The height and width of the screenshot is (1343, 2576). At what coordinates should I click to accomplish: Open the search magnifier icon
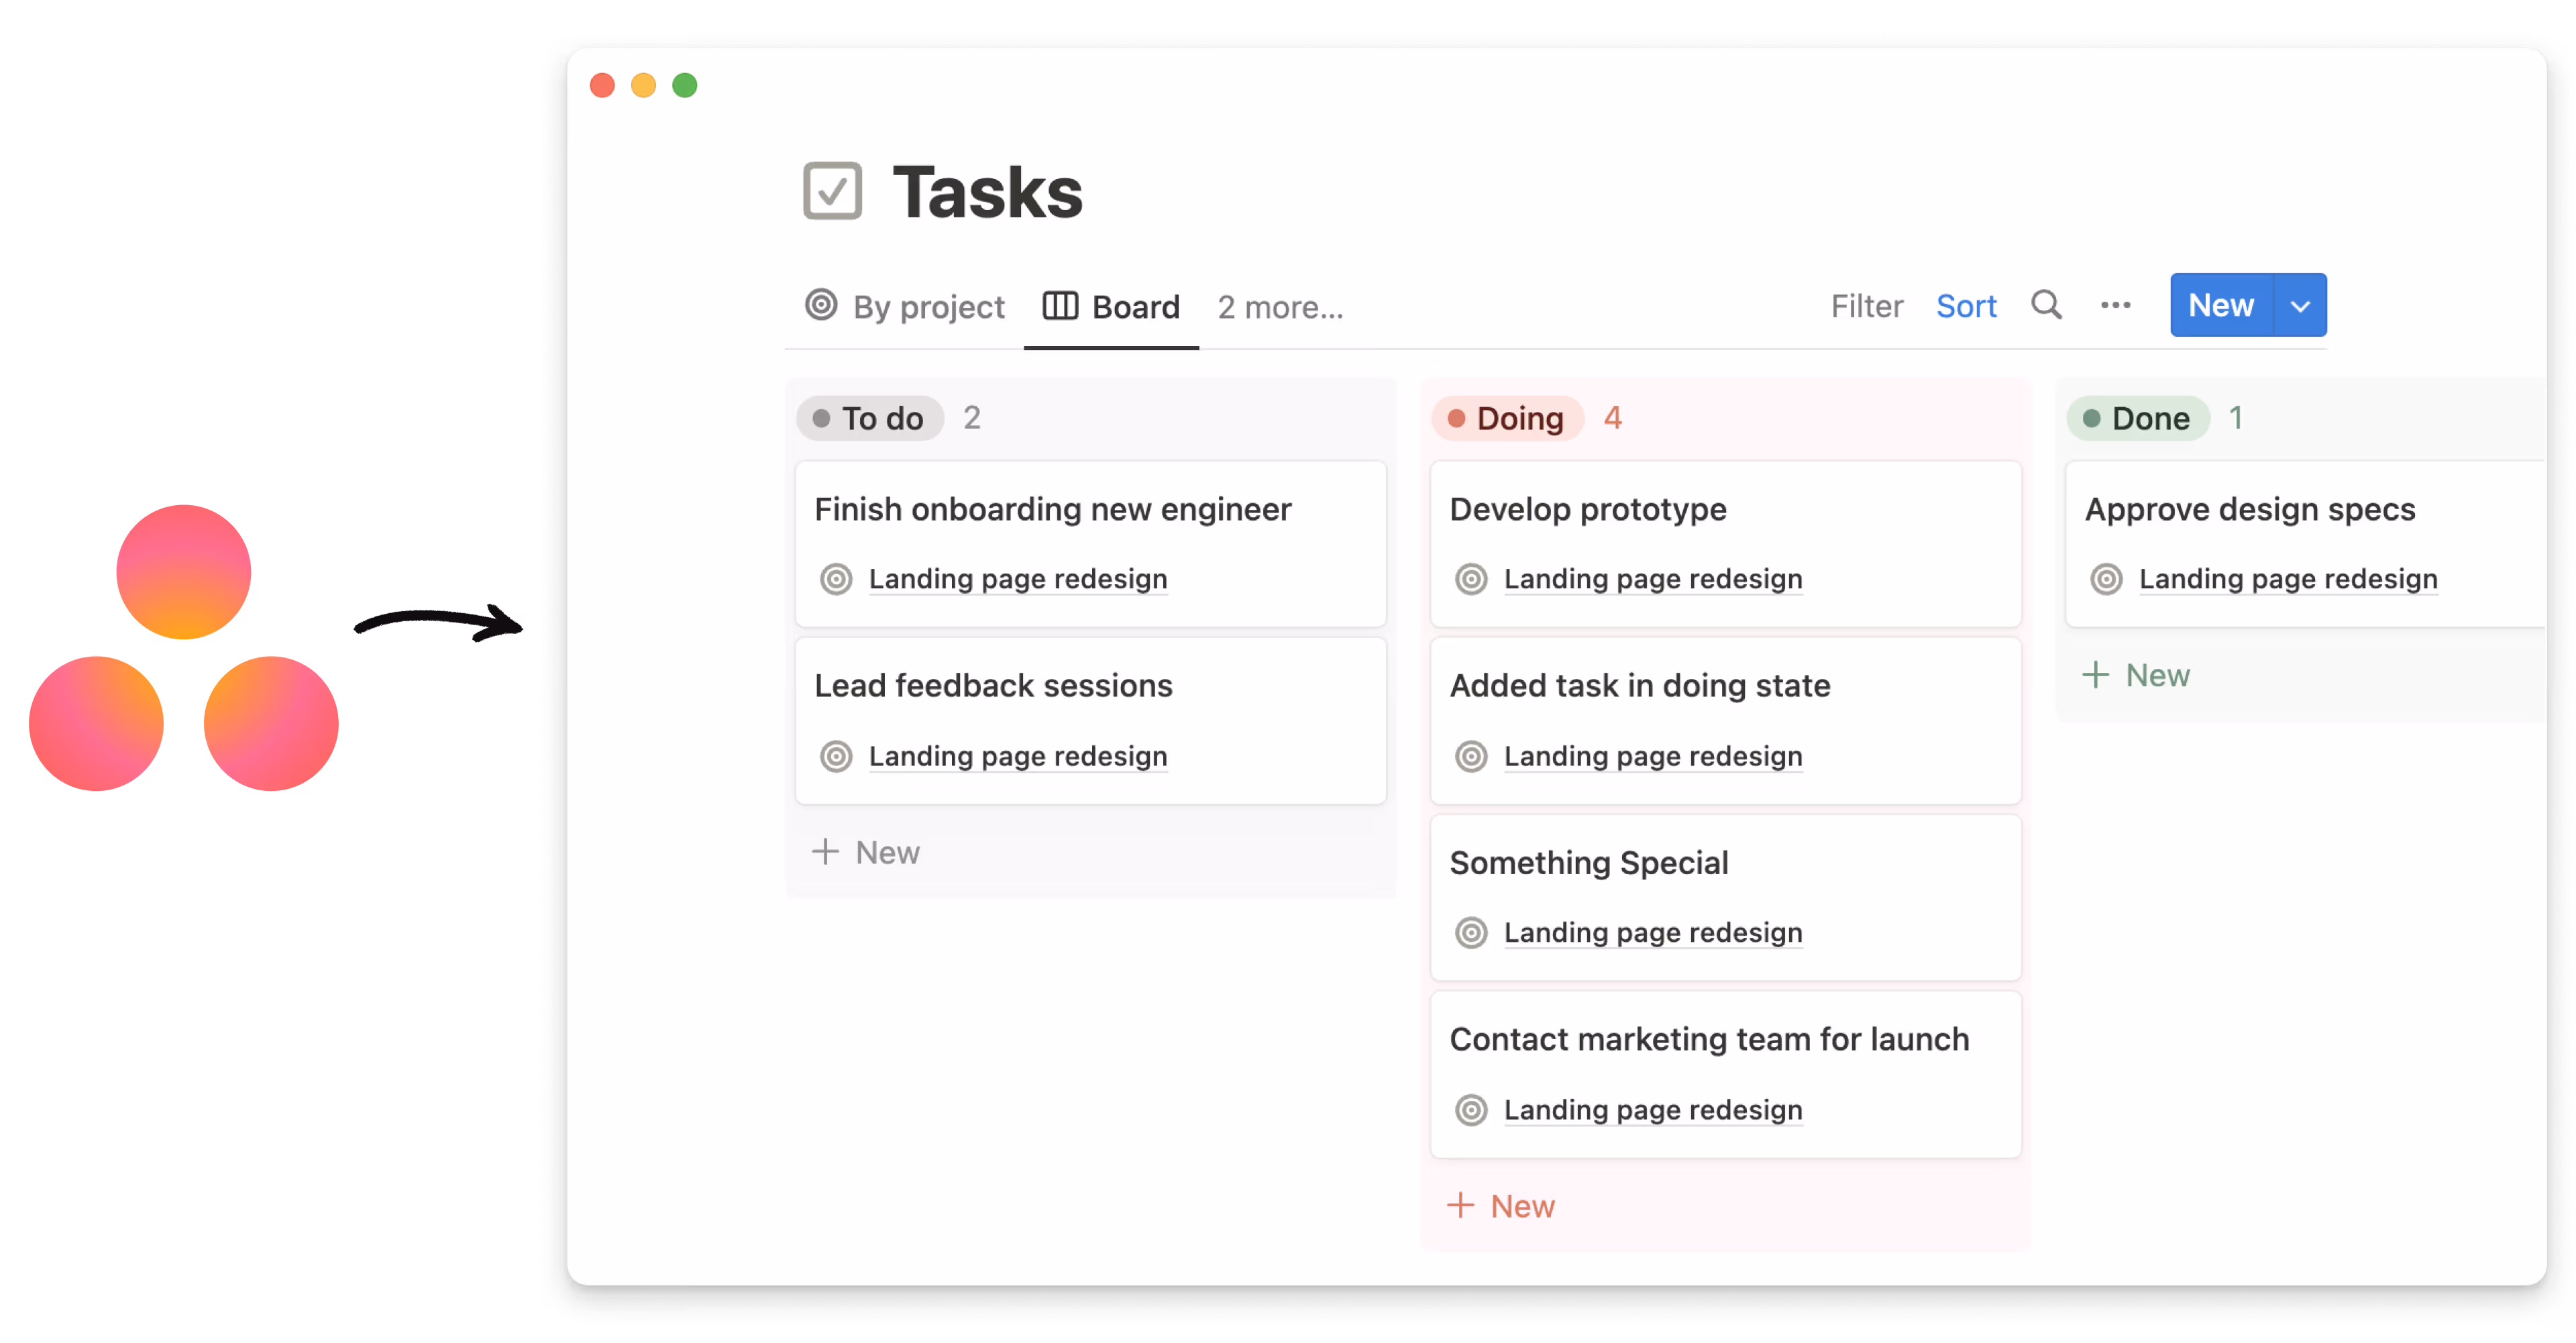2046,305
